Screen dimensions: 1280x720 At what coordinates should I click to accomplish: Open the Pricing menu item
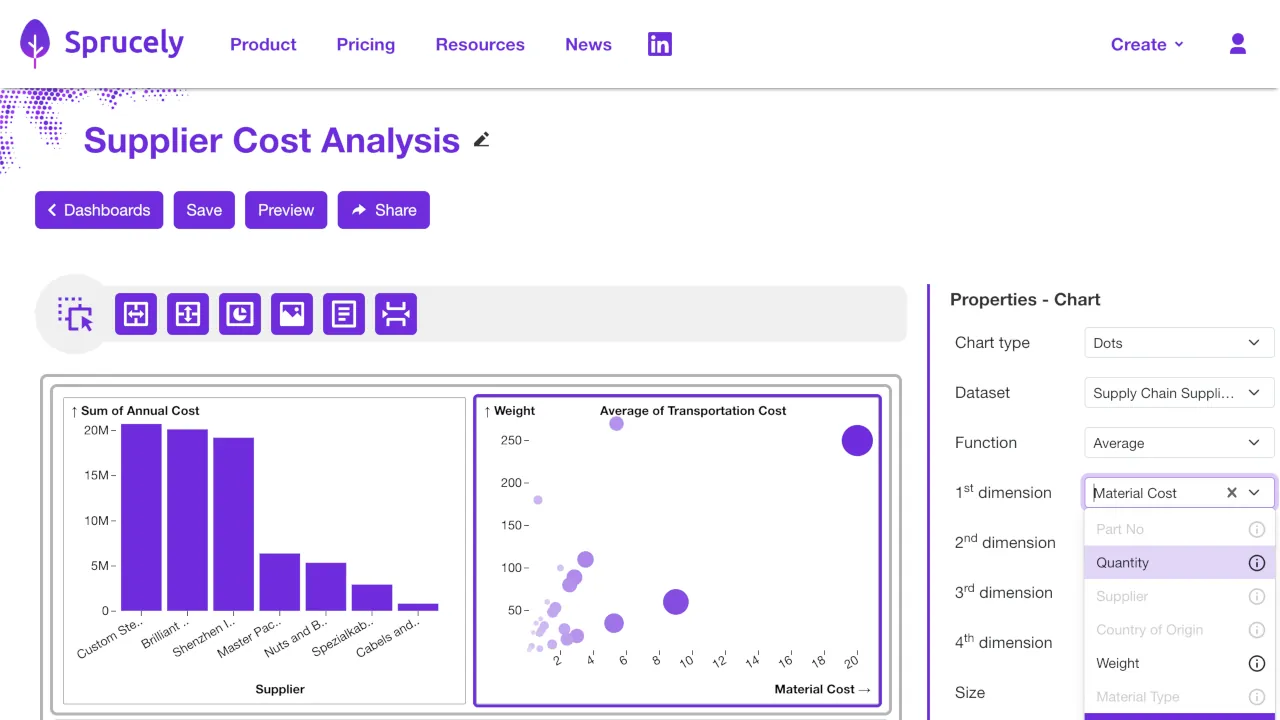point(365,44)
